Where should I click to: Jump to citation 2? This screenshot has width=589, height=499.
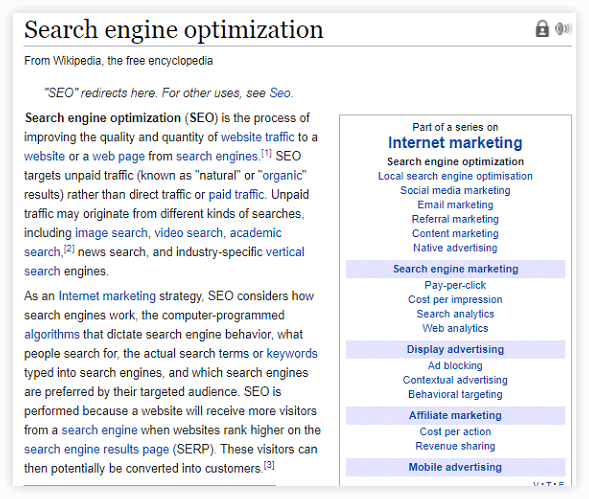[x=69, y=249]
